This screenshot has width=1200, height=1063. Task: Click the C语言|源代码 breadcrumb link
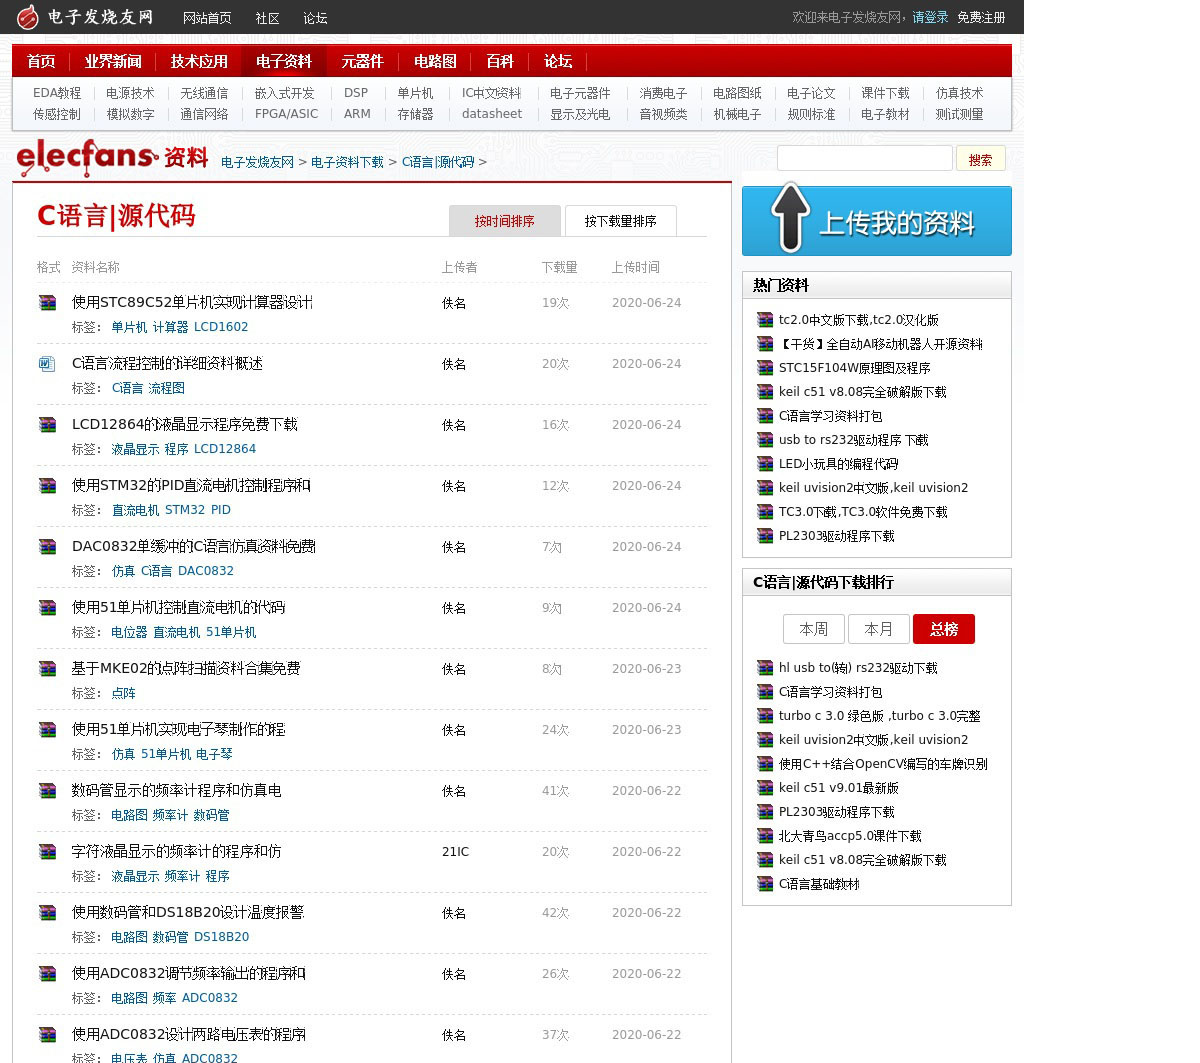pyautogui.click(x=438, y=162)
